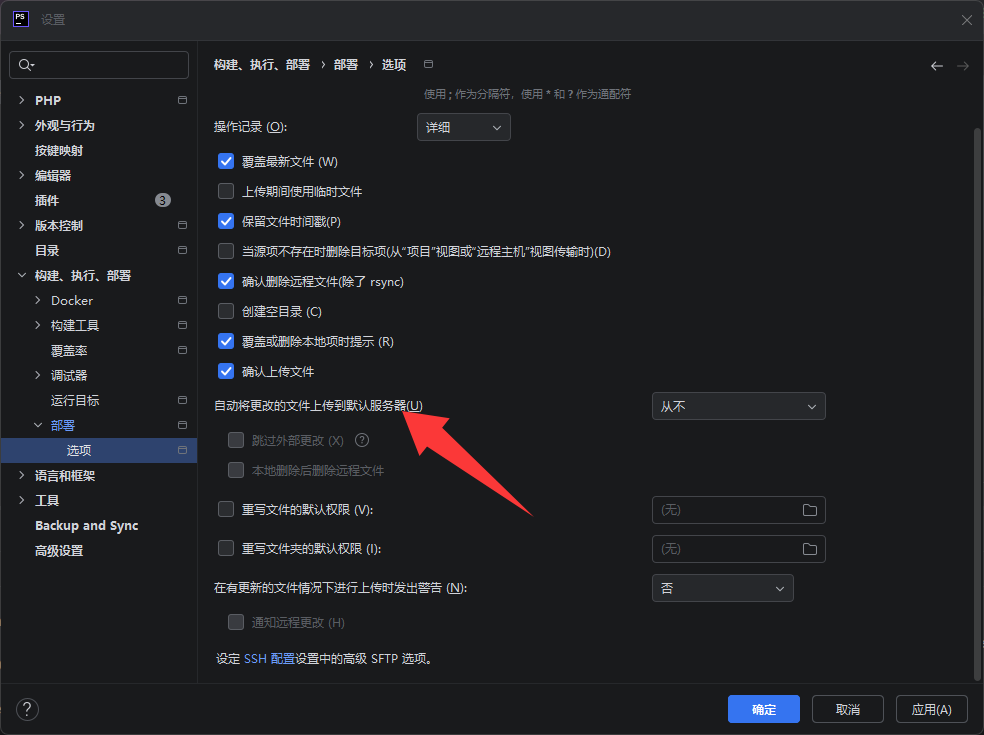
Task: Toggle 创建空目录 checkbox
Action: [x=226, y=311]
